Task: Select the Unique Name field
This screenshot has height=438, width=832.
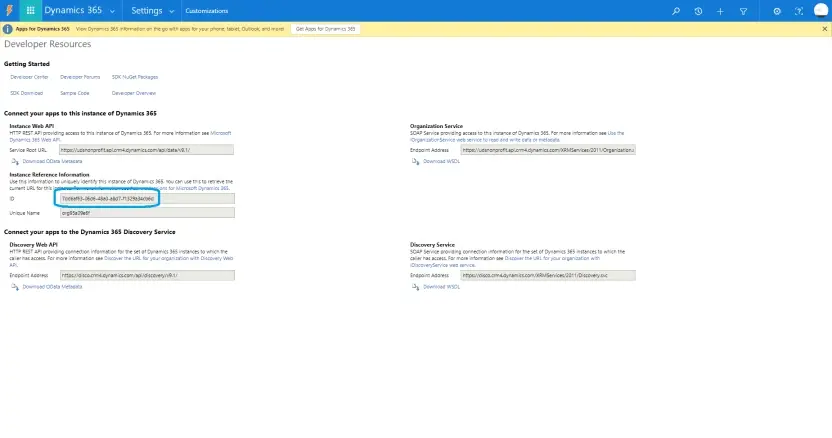Action: (x=147, y=213)
